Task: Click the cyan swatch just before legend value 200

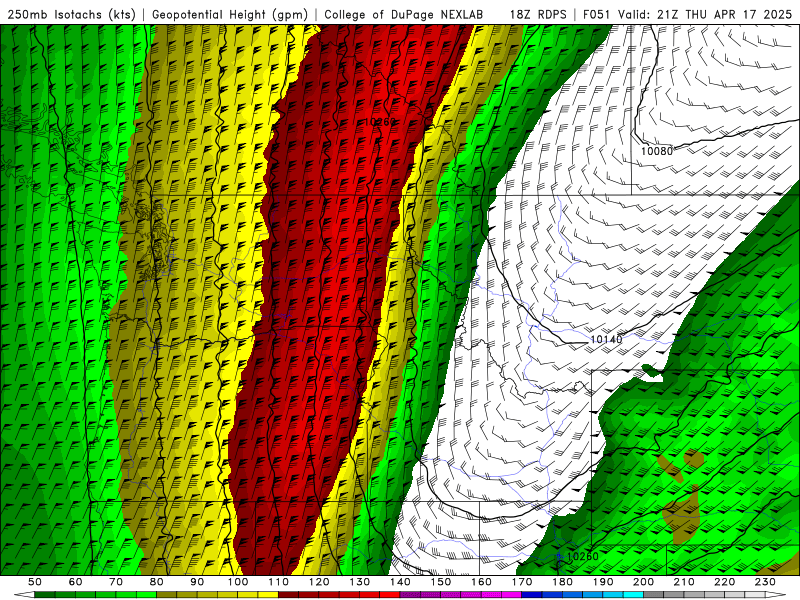Action: point(633,595)
